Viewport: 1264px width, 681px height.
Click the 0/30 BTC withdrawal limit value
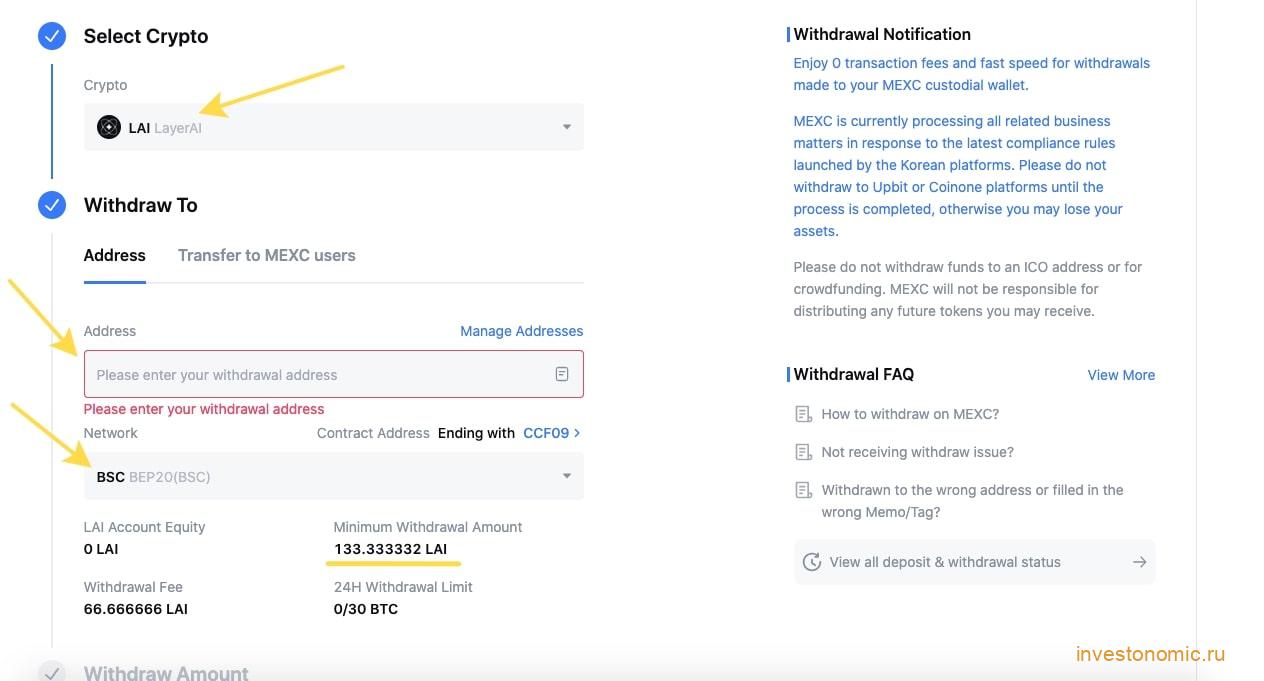(366, 609)
